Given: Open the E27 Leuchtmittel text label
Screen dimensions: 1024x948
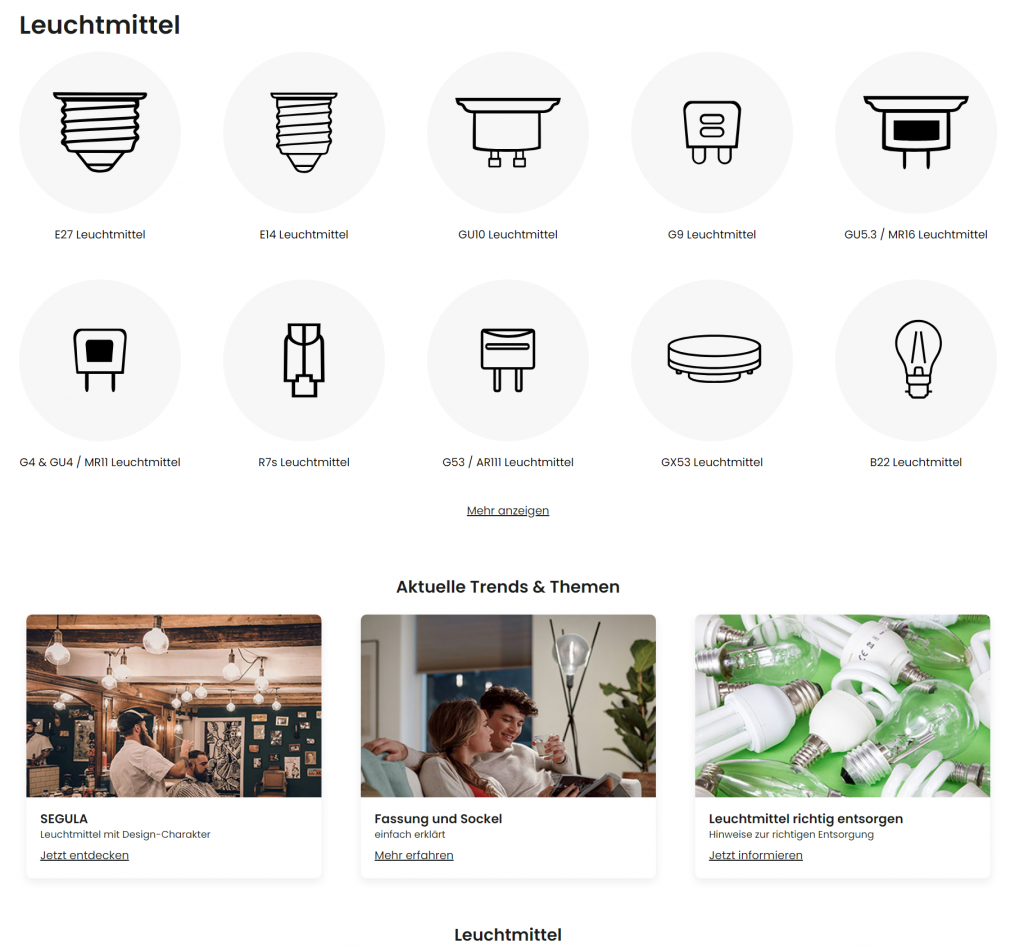Looking at the screenshot, I should 100,234.
